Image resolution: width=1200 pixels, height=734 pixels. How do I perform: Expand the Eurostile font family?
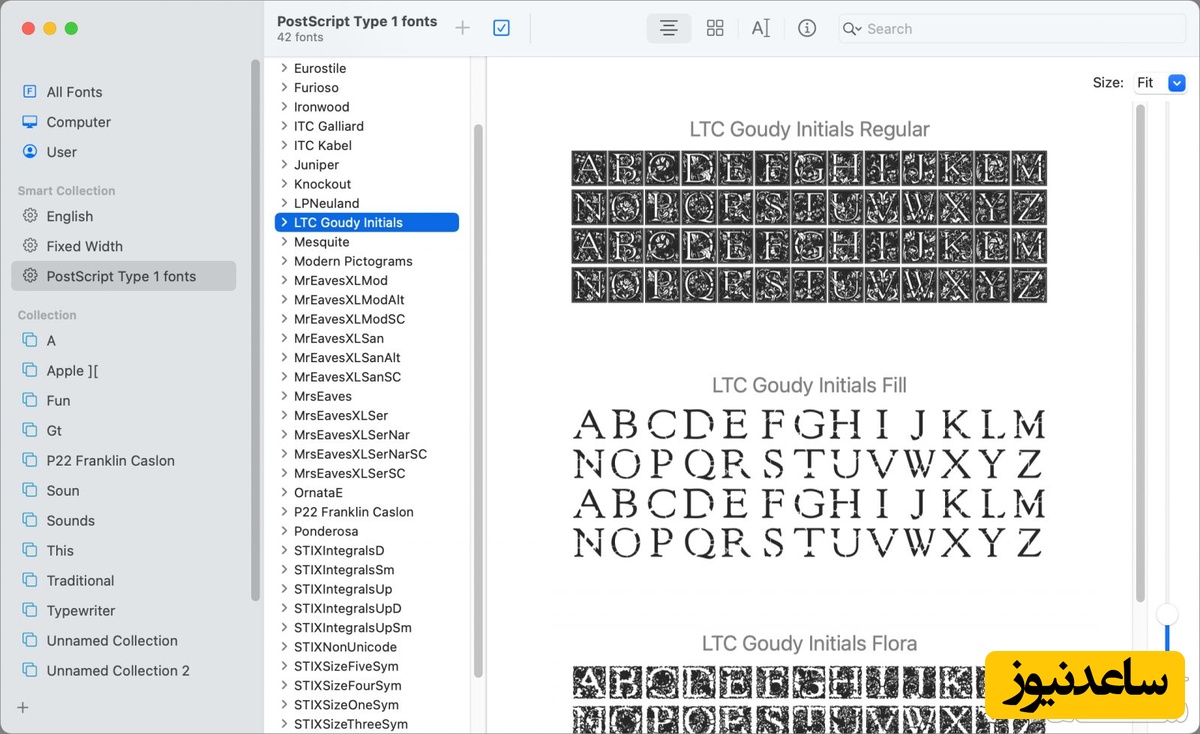tap(285, 68)
